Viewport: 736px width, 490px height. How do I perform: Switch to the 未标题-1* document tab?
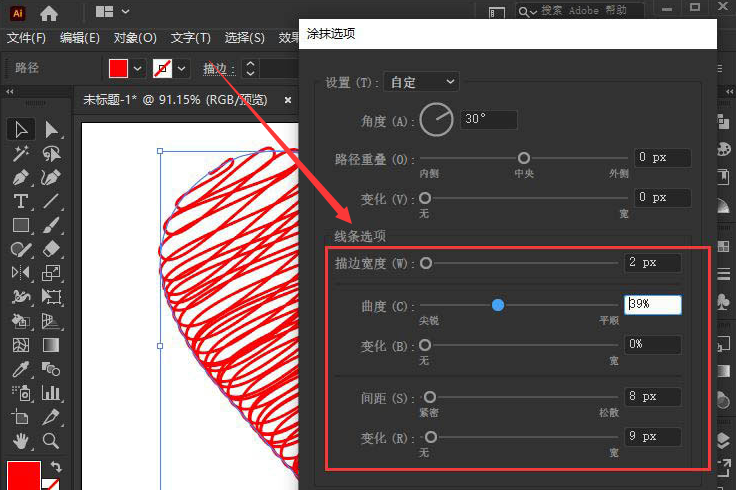[x=175, y=100]
